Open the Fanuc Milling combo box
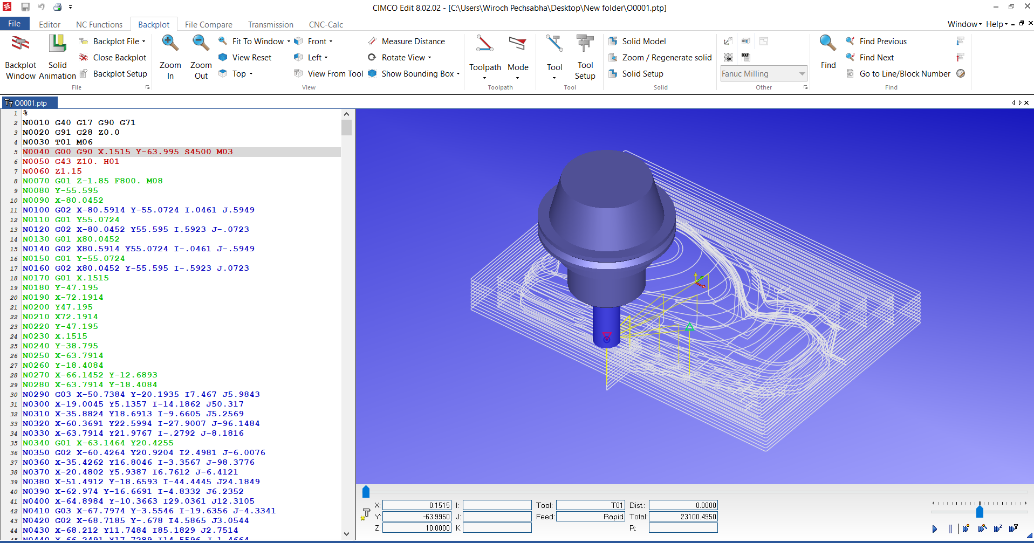The image size is (1034, 543). point(763,74)
